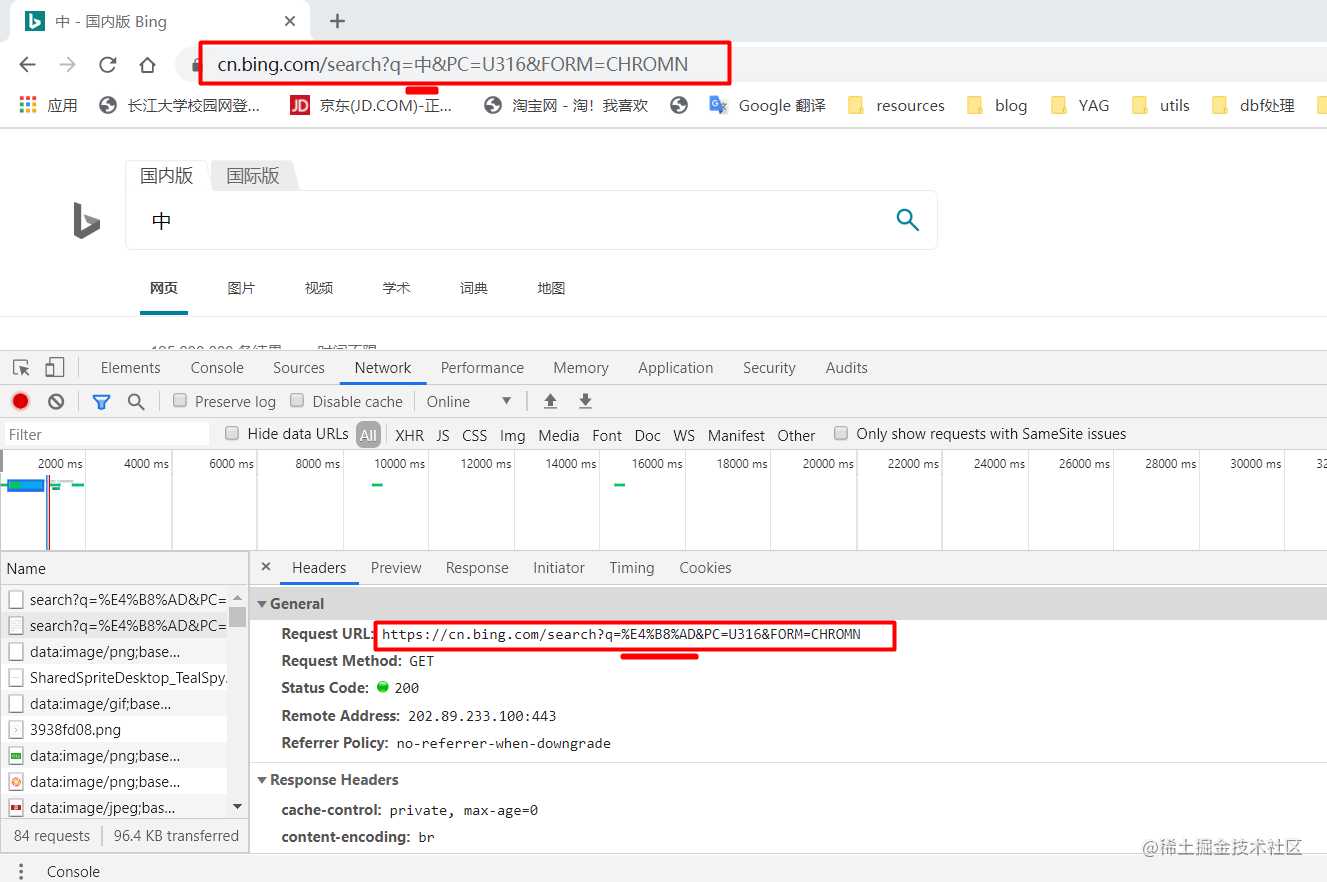1327x882 pixels.
Task: Open the resources bookmark folder
Action: point(896,105)
